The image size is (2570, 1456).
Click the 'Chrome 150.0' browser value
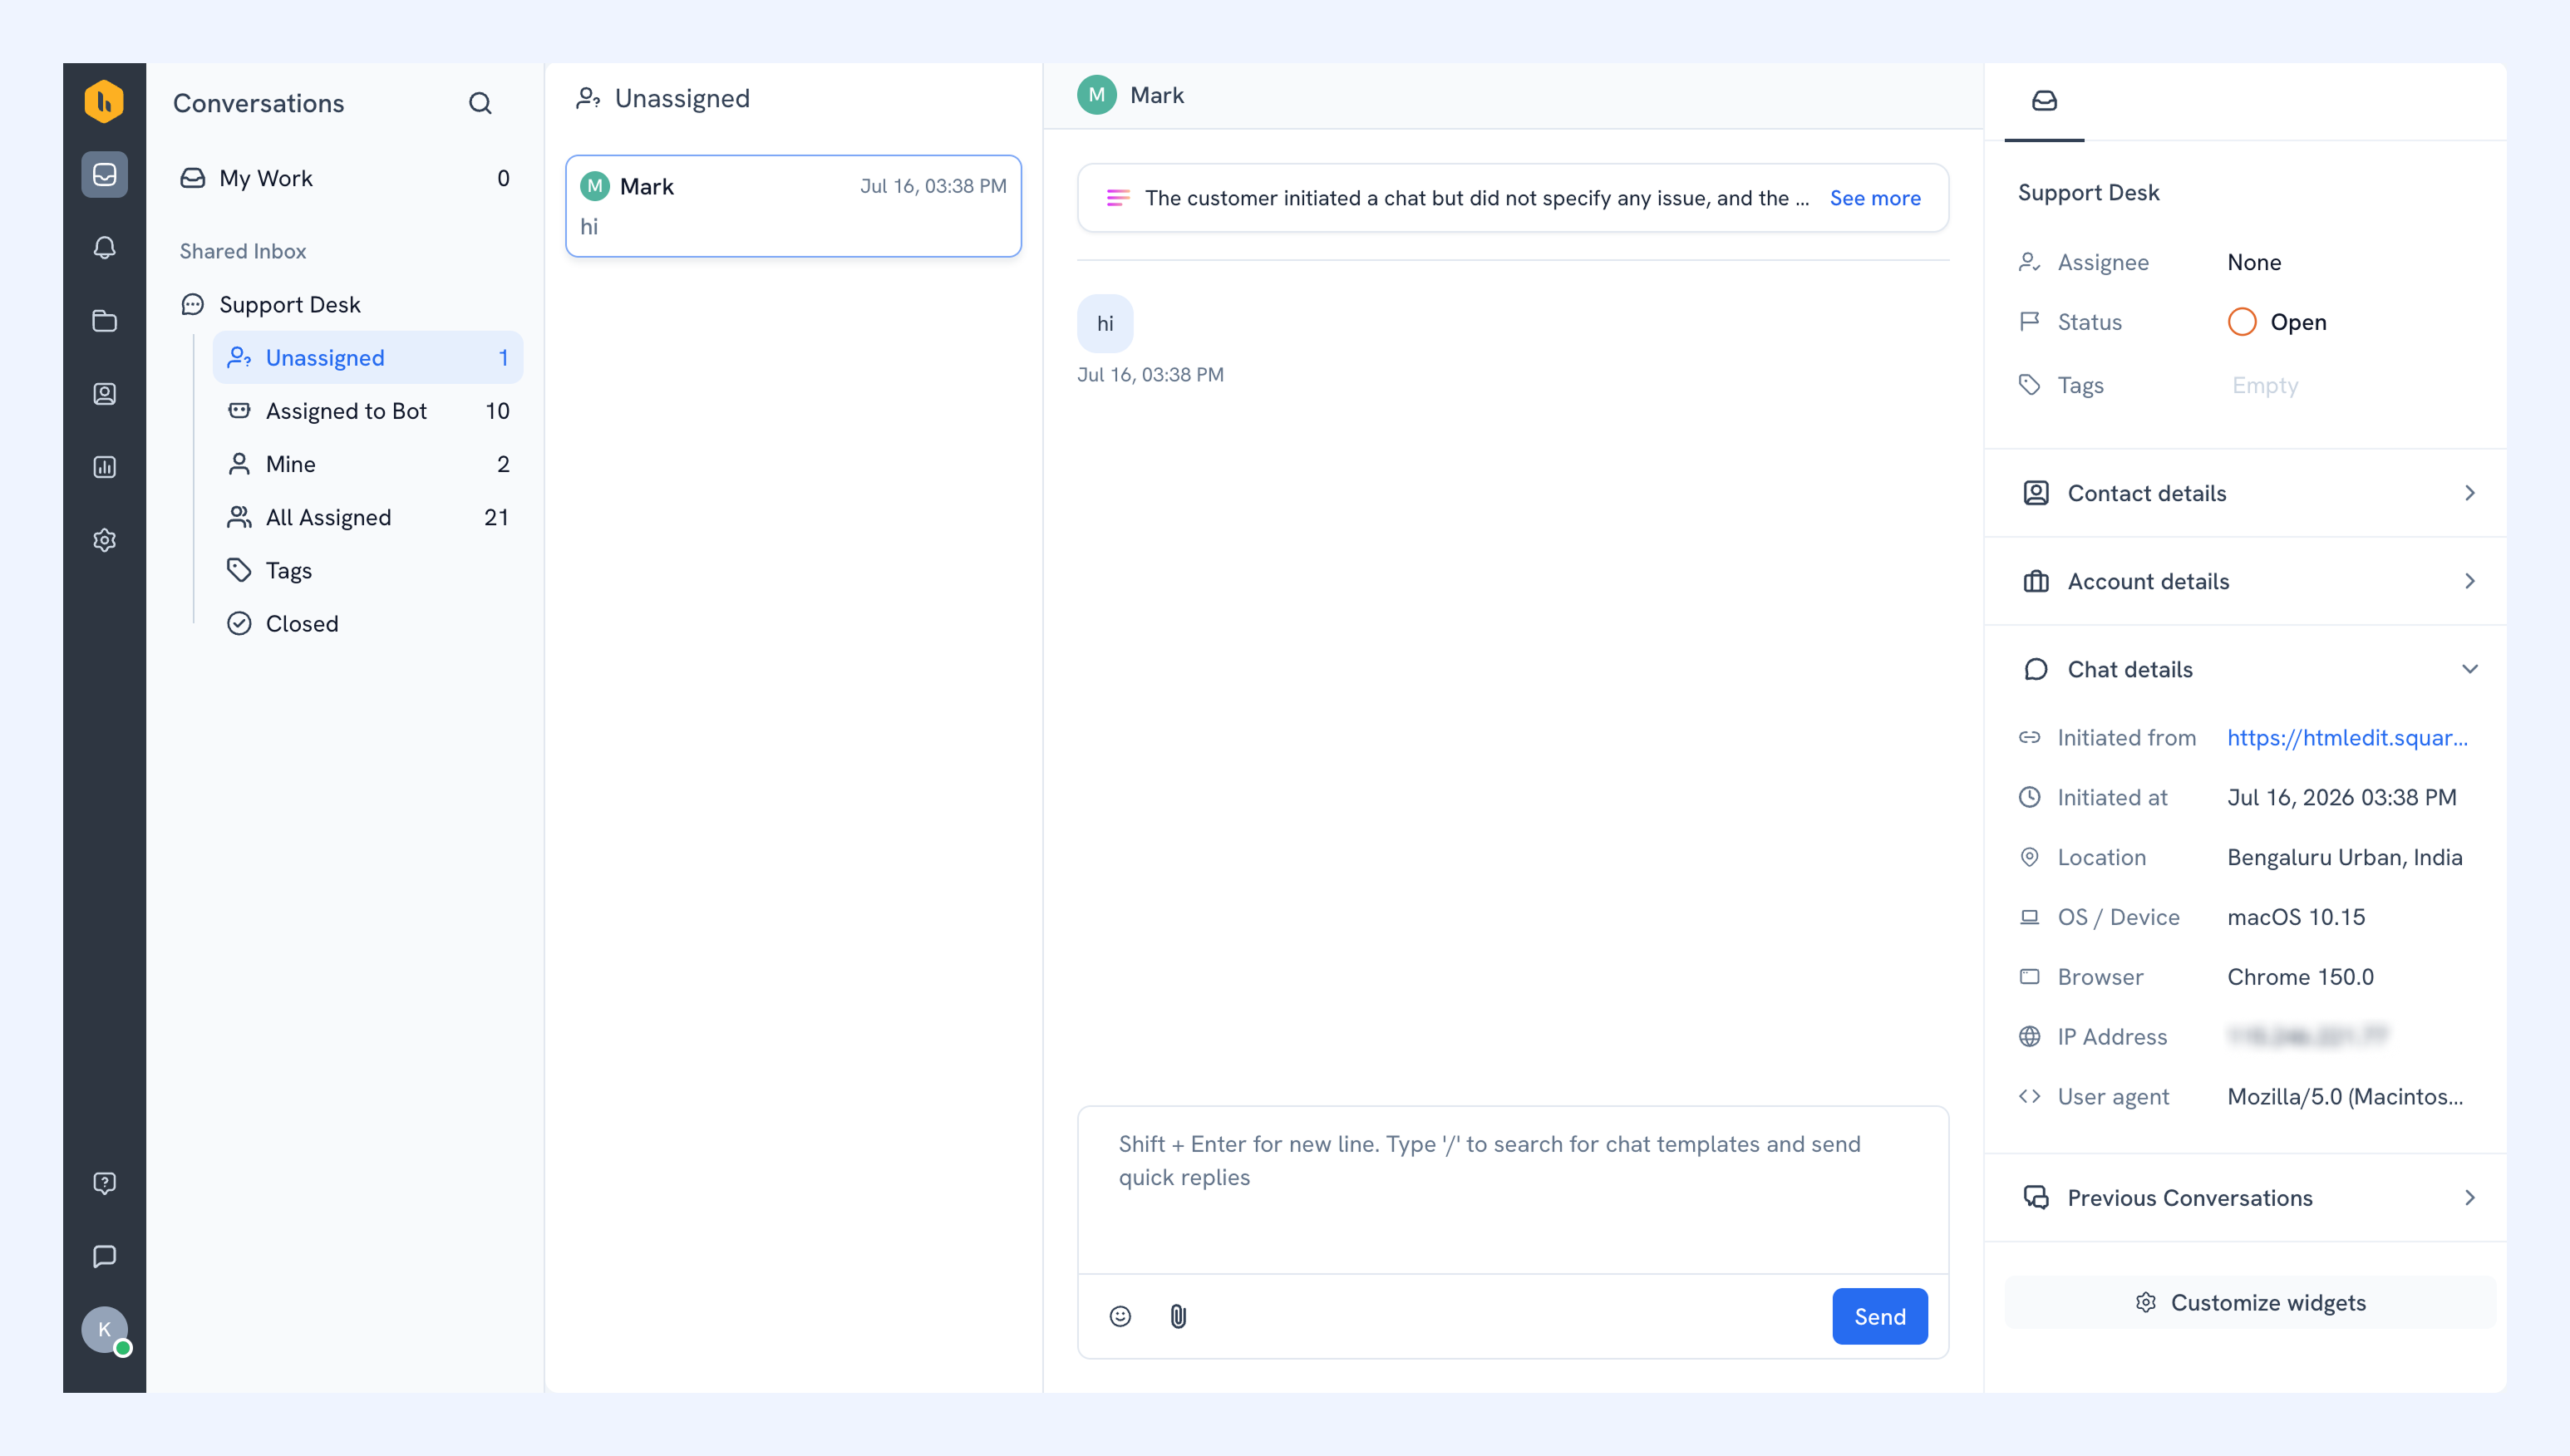(2300, 977)
